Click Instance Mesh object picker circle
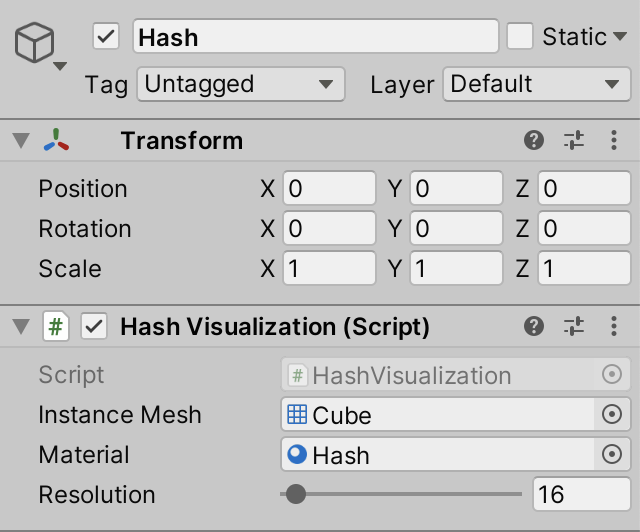The image size is (640, 532). coord(612,414)
